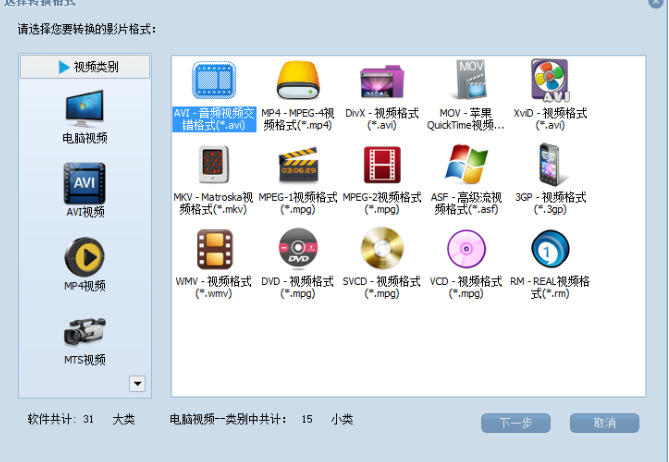Screen dimensions: 669x462
Task: Pick the RM REAL video format icon
Action: pyautogui.click(x=550, y=249)
